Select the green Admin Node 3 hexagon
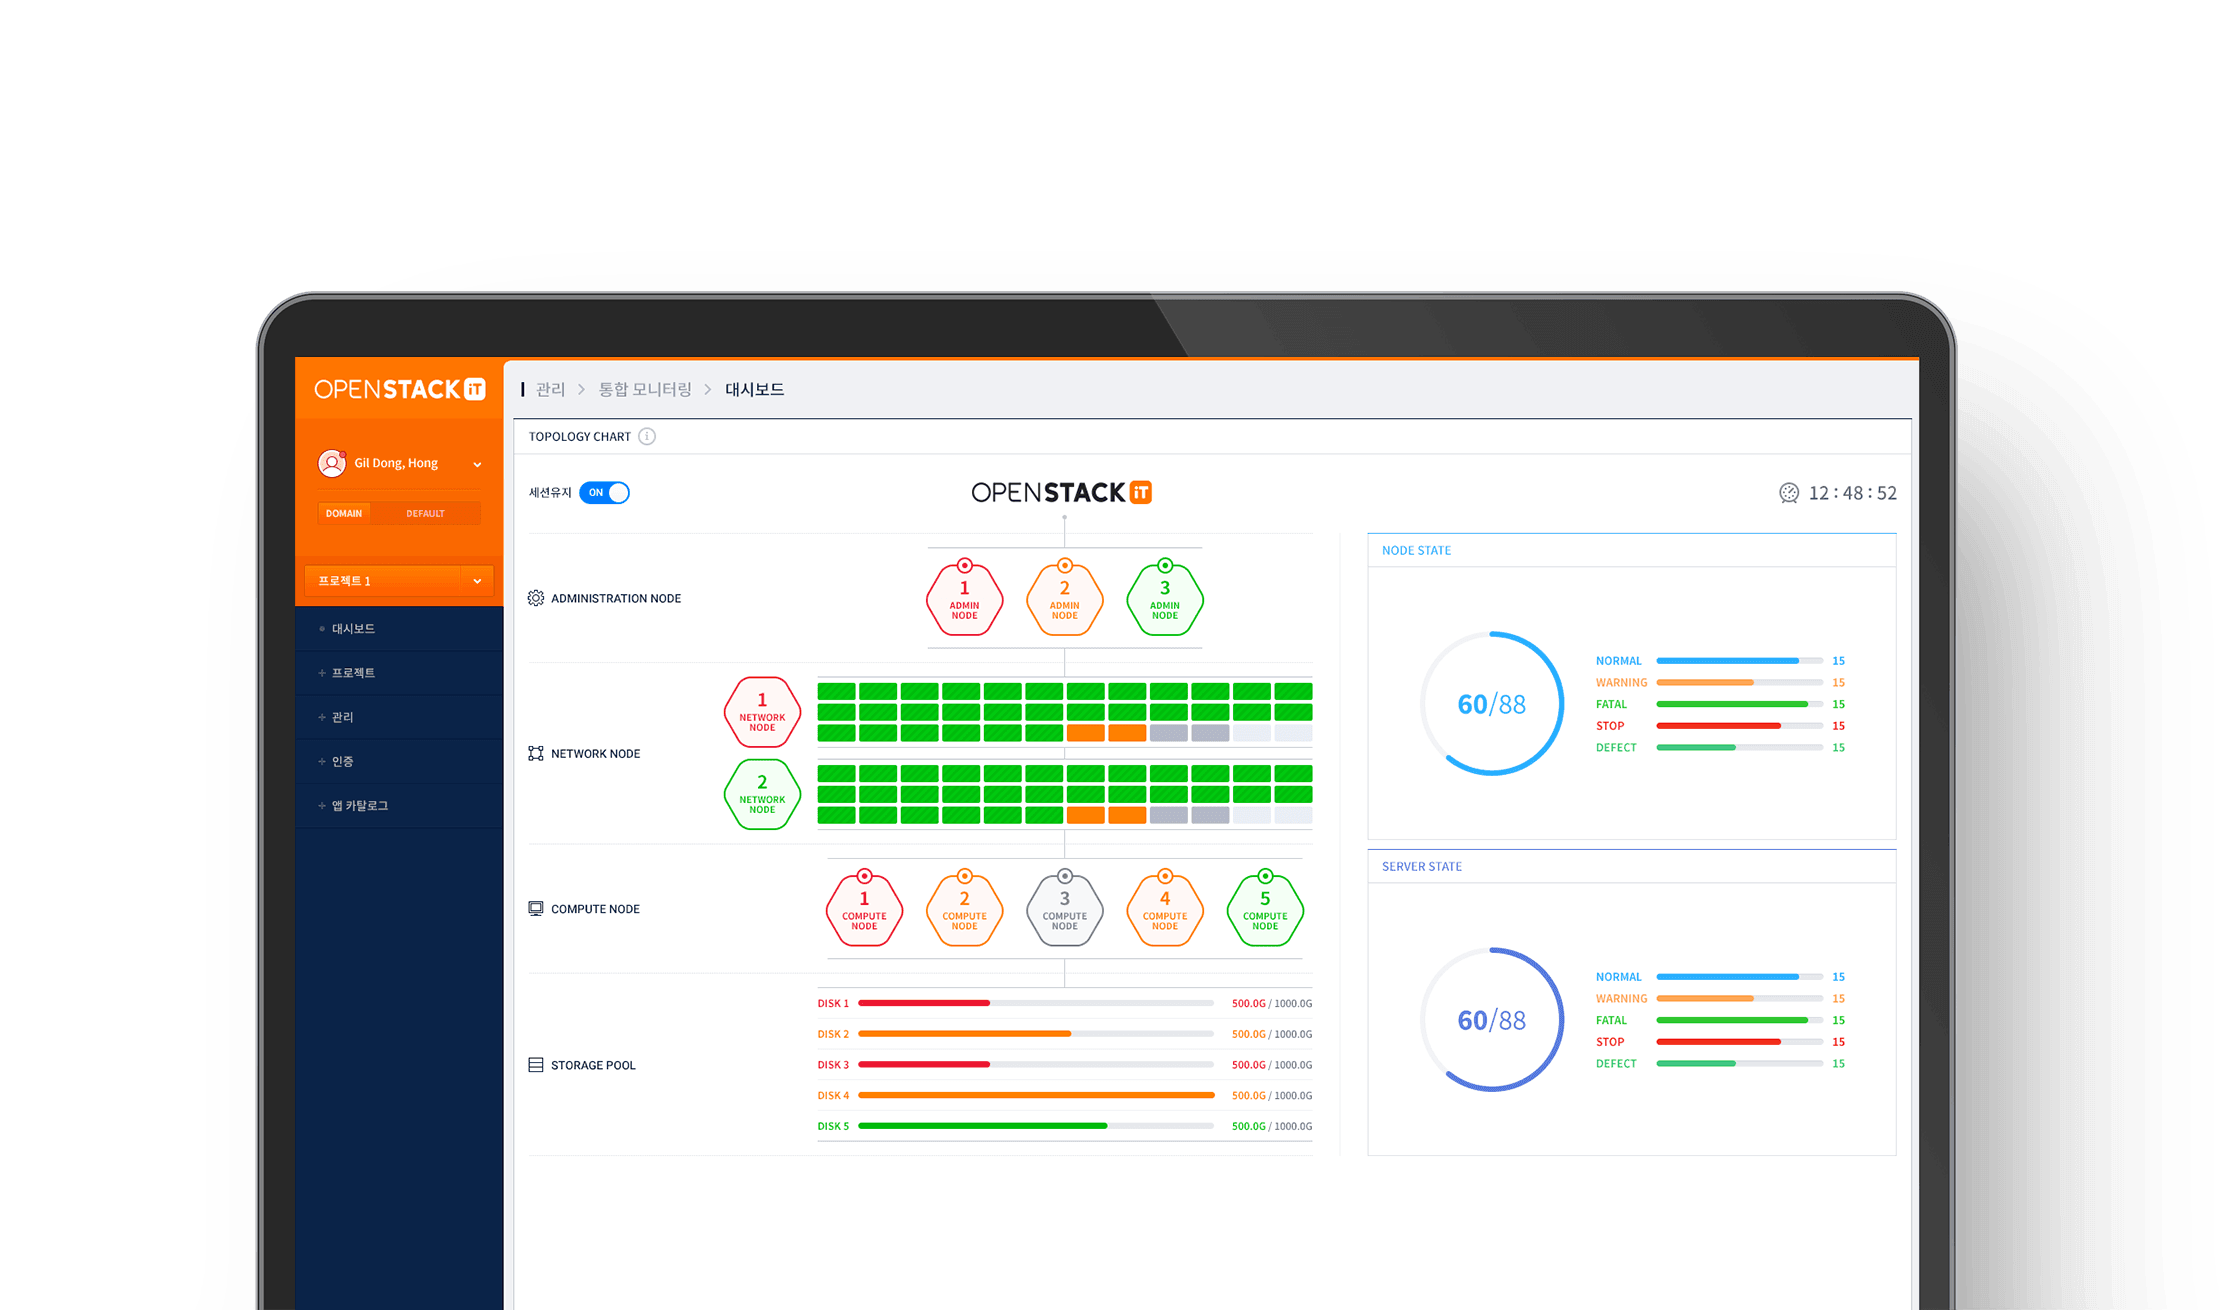The width and height of the screenshot is (2220, 1310). click(x=1164, y=600)
